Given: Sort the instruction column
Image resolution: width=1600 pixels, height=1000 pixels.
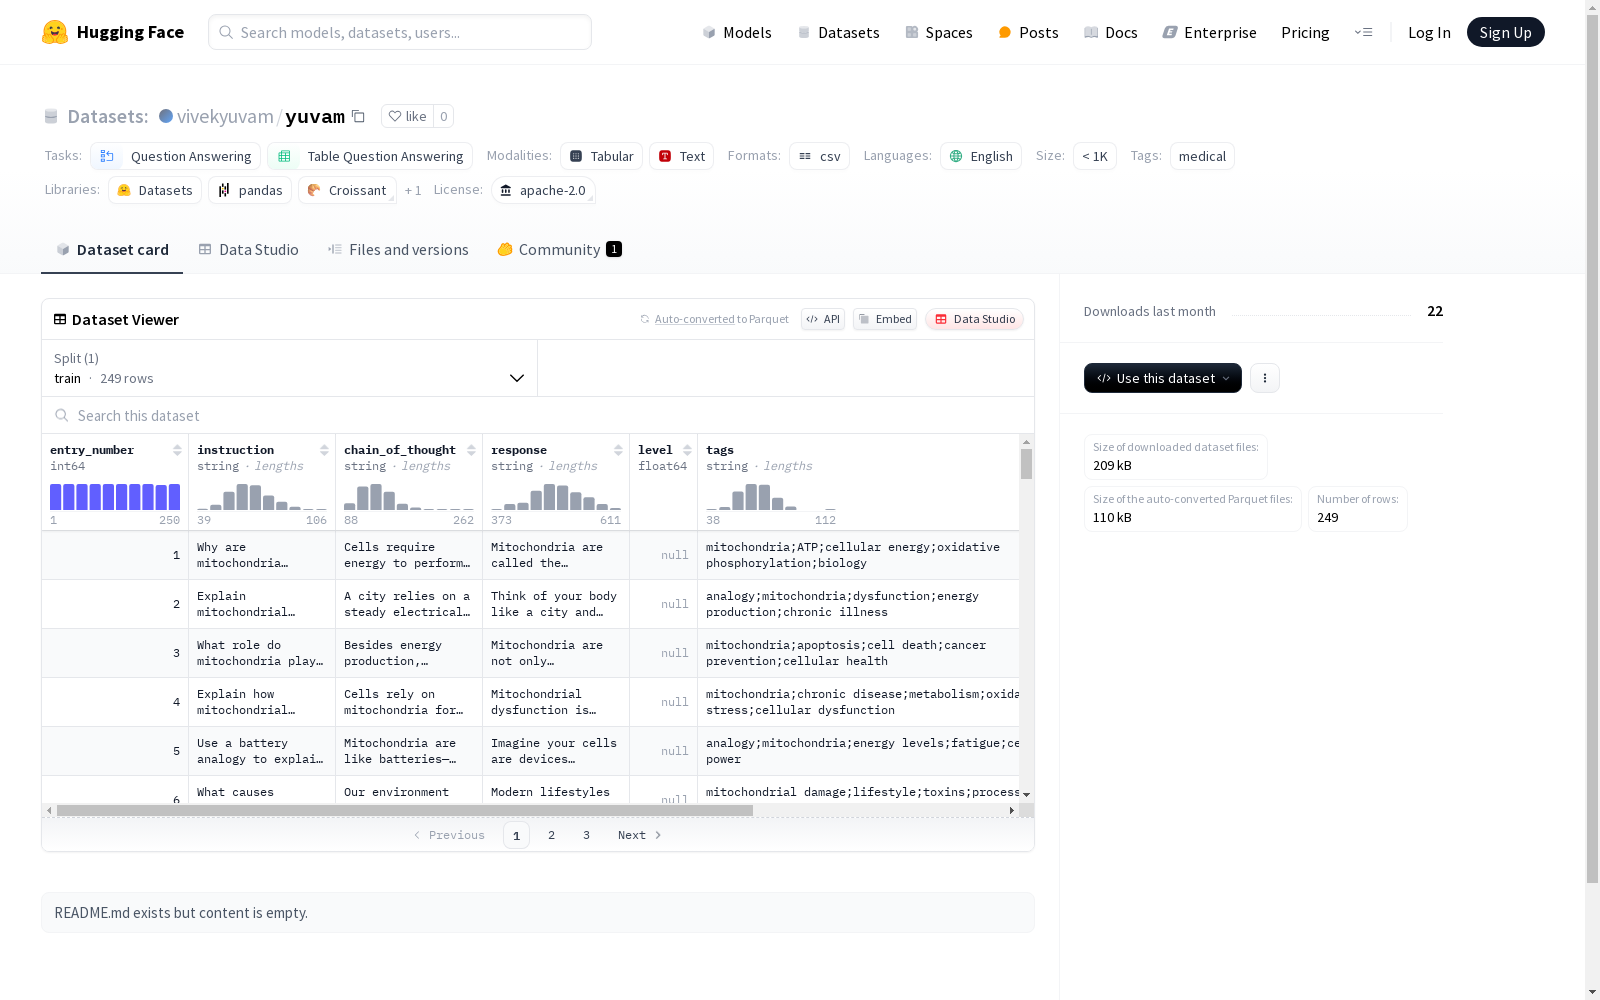Looking at the screenshot, I should point(324,450).
